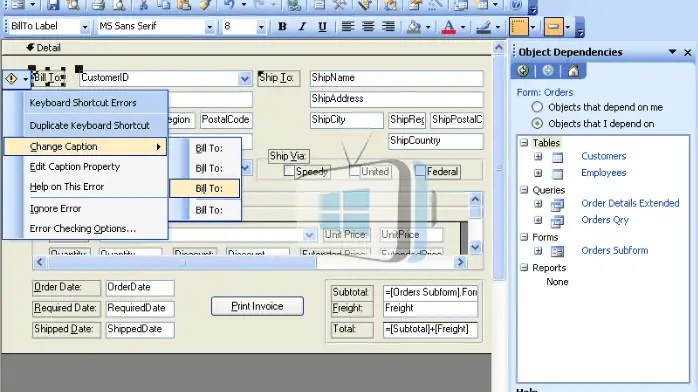The width and height of the screenshot is (698, 392).
Task: Open Change Caption submenu
Action: point(85,146)
